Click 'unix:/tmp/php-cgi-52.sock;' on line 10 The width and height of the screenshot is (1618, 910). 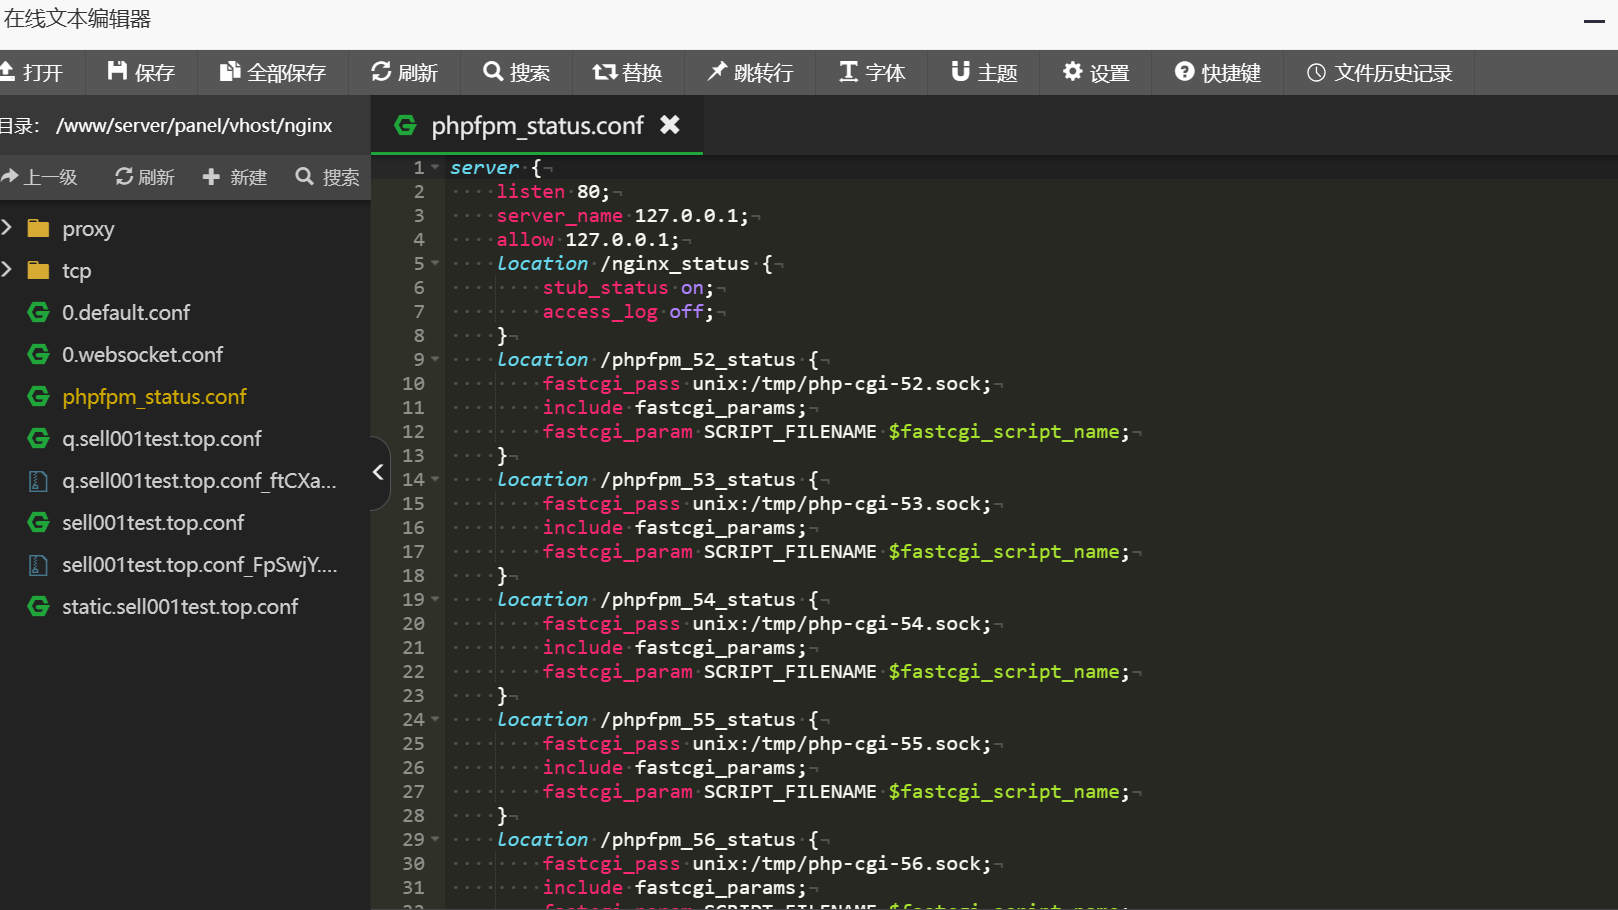[x=842, y=384]
